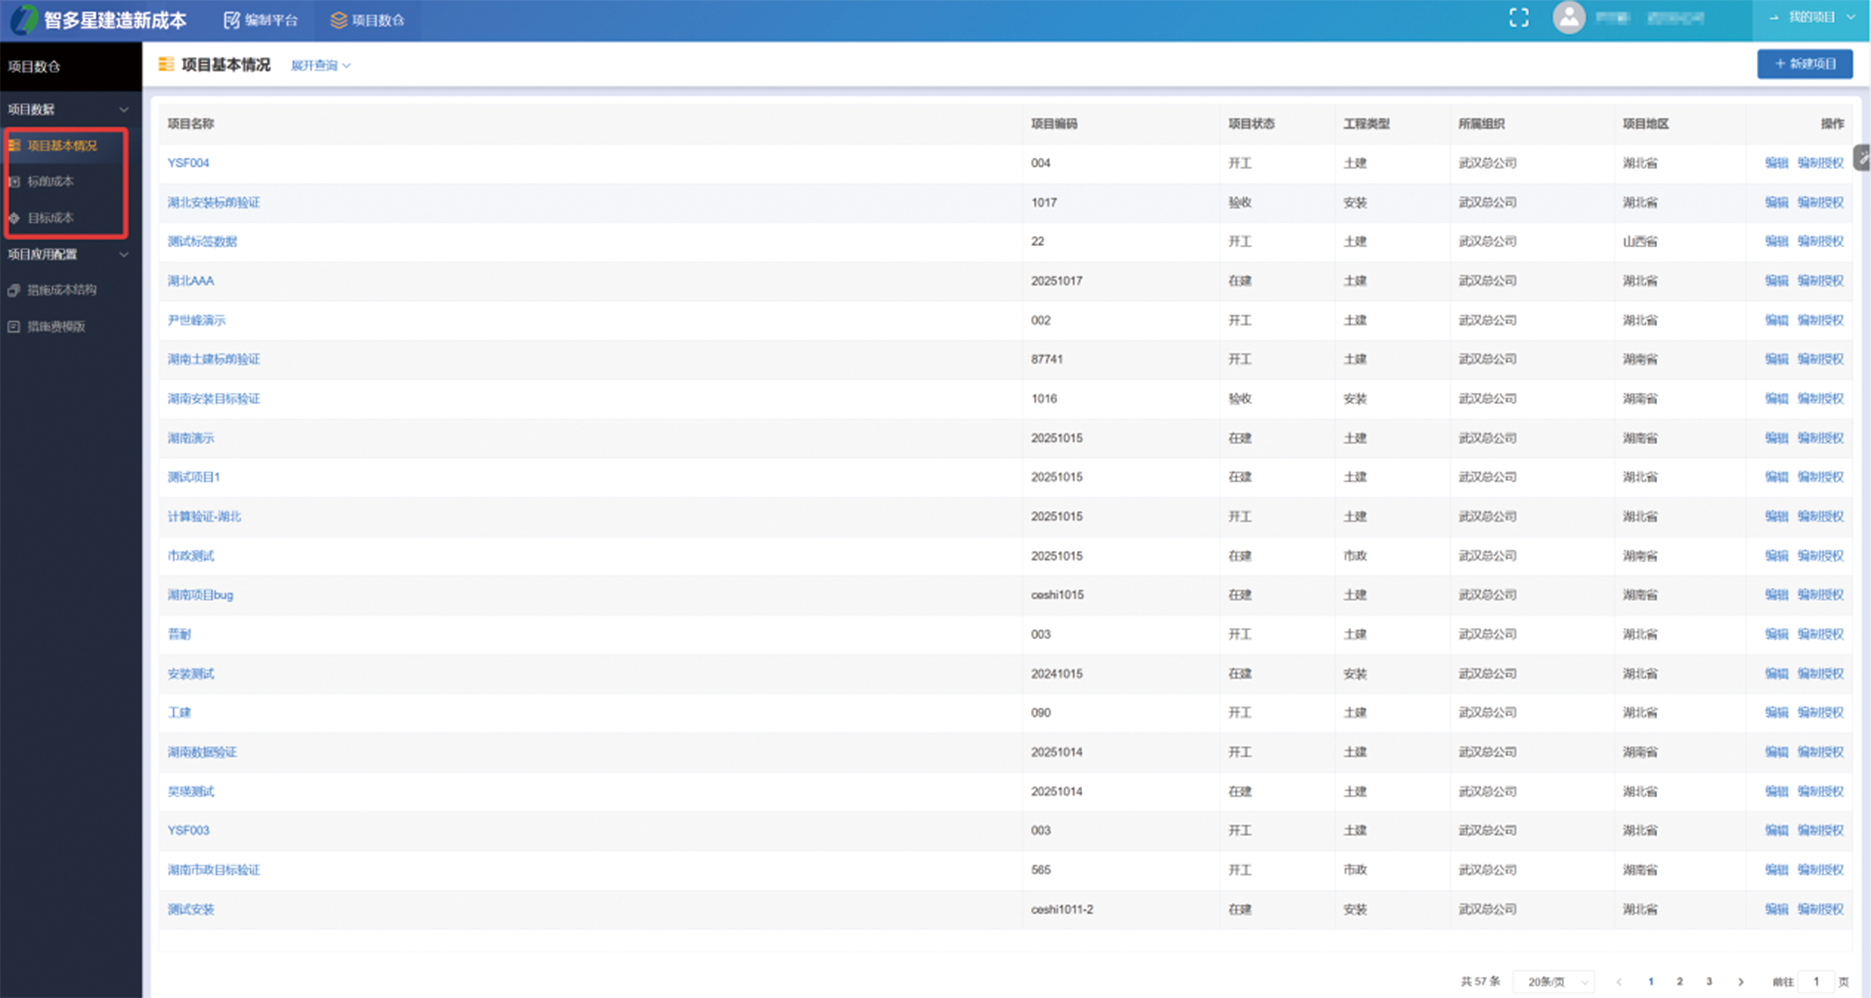
Task: Click the user avatar icon
Action: [1568, 18]
